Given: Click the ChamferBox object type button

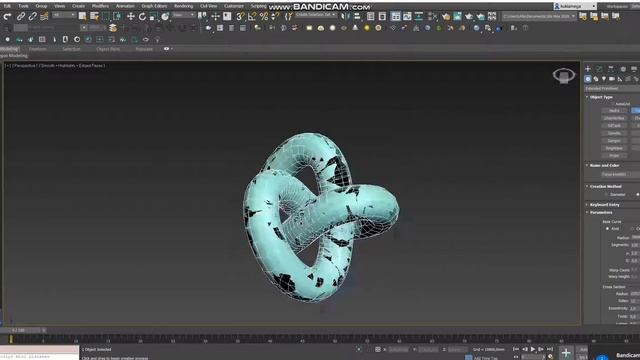Looking at the screenshot, I should (614, 118).
